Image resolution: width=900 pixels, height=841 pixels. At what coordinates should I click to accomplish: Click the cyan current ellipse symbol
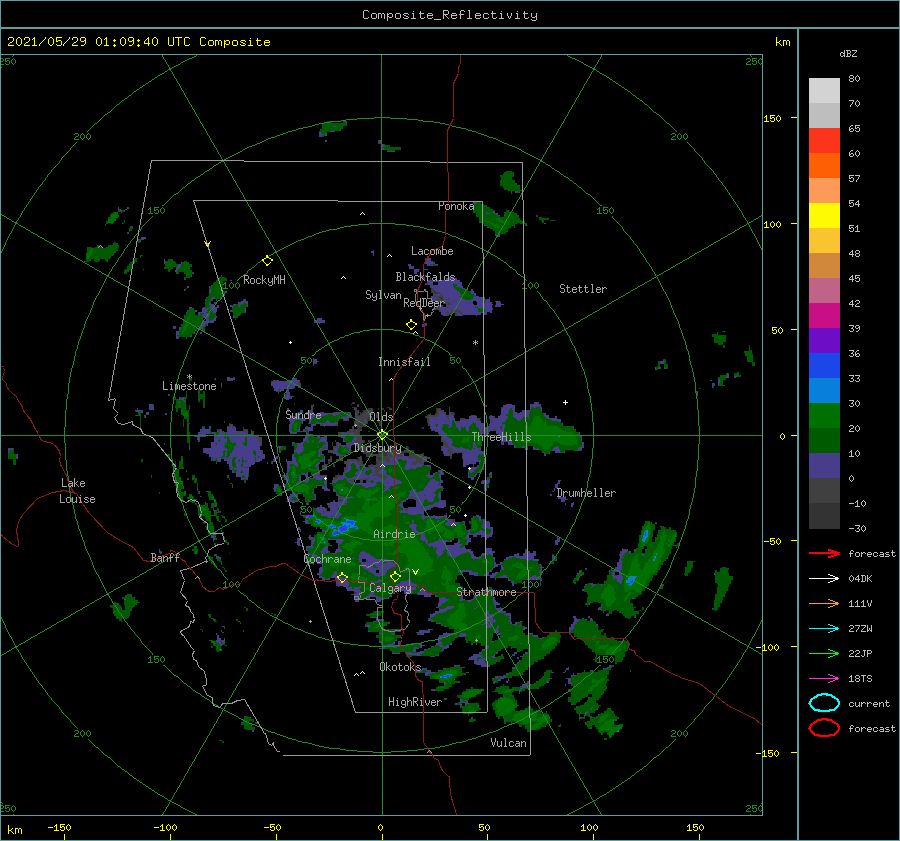(x=824, y=703)
